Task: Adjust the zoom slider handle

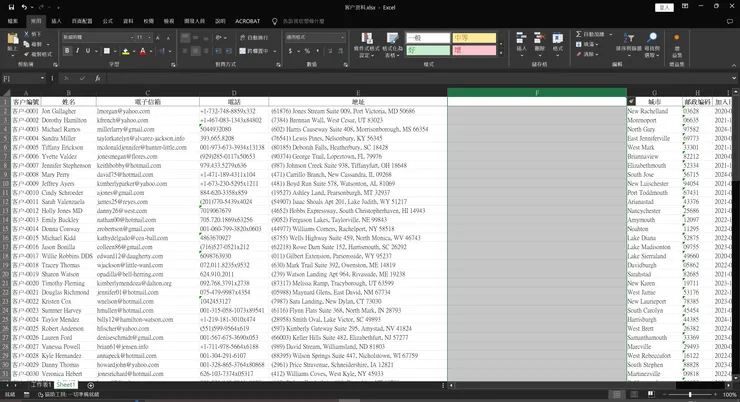Action: 690,394
